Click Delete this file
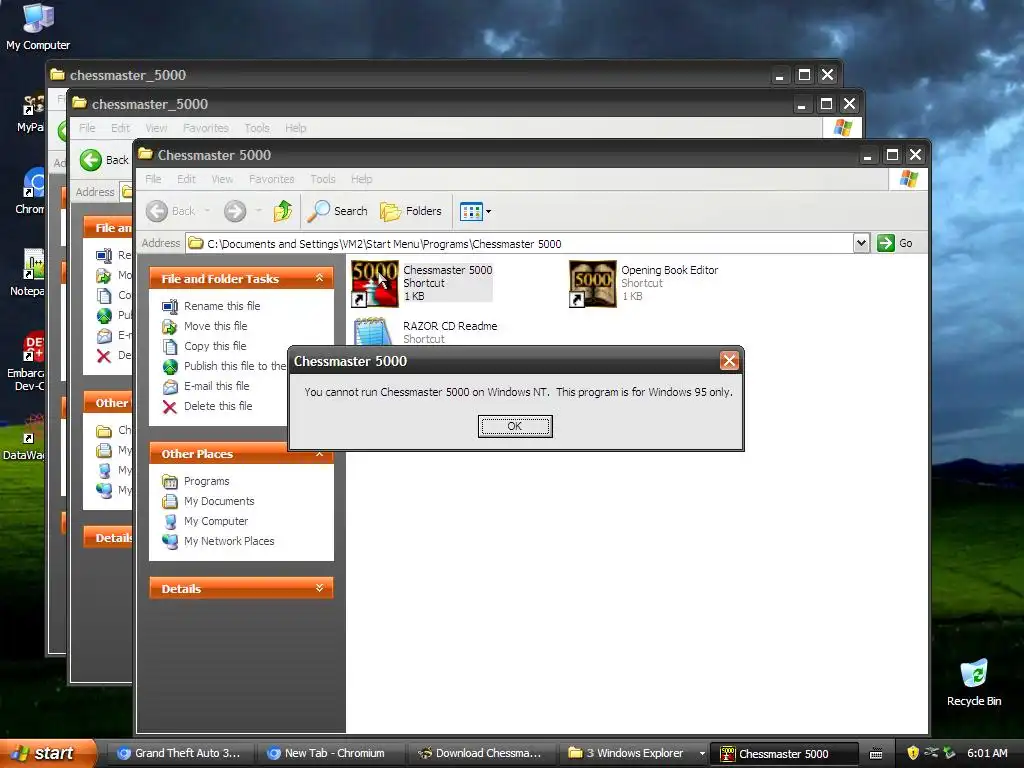The width and height of the screenshot is (1024, 768). (x=217, y=406)
